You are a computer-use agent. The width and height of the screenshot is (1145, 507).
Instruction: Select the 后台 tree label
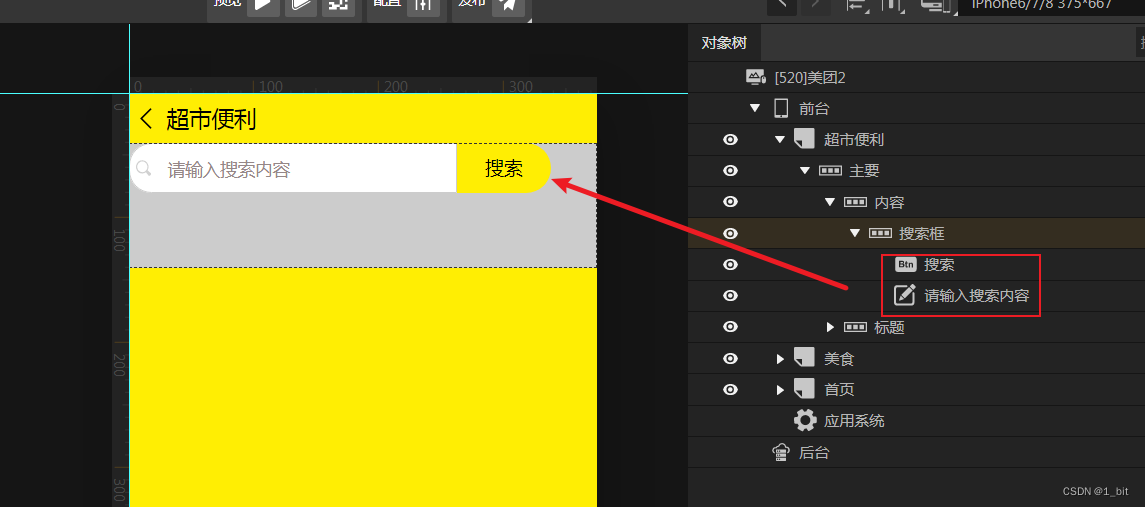pyautogui.click(x=814, y=452)
